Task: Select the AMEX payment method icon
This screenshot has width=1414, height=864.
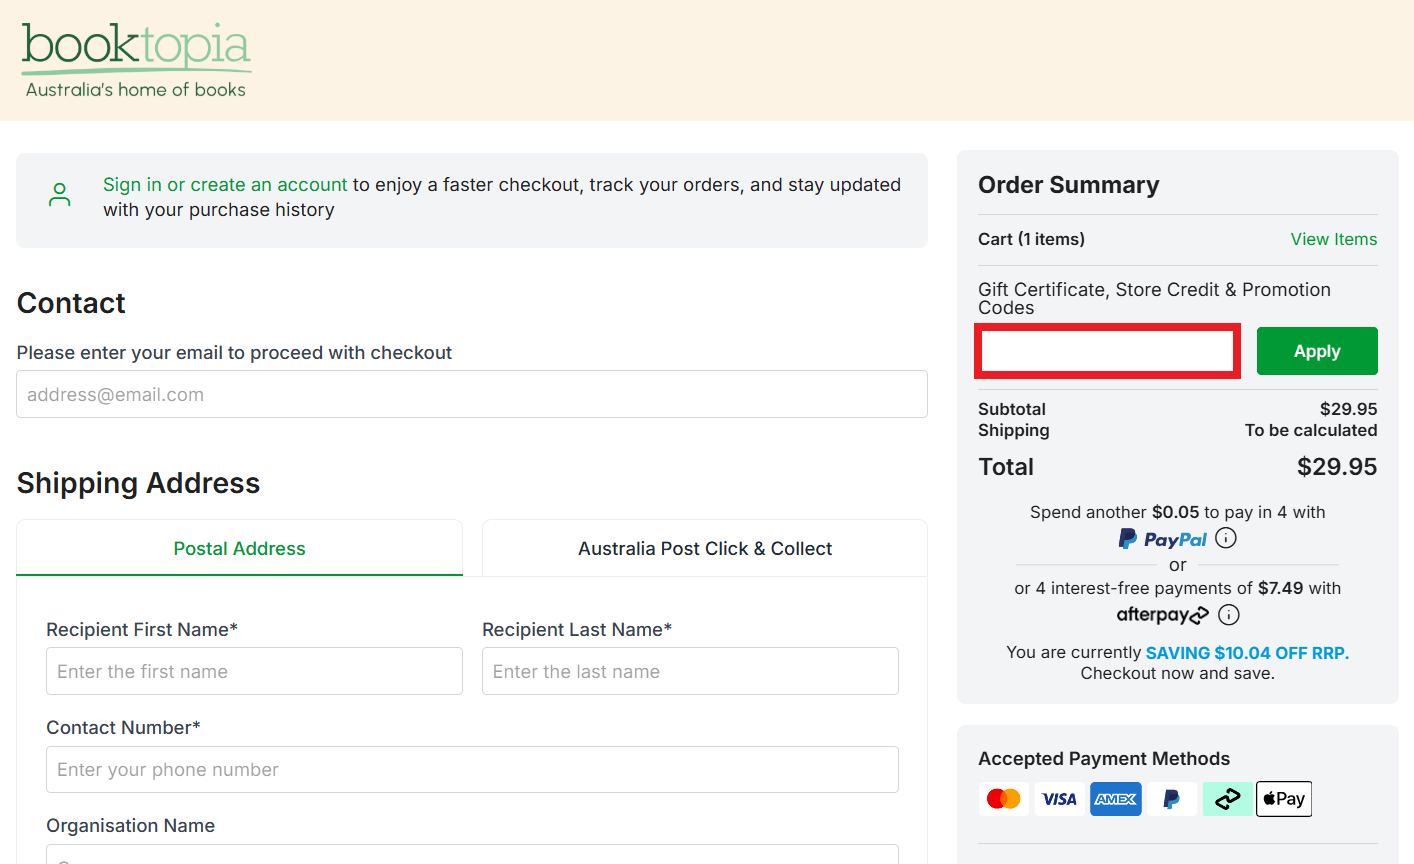Action: tap(1116, 798)
